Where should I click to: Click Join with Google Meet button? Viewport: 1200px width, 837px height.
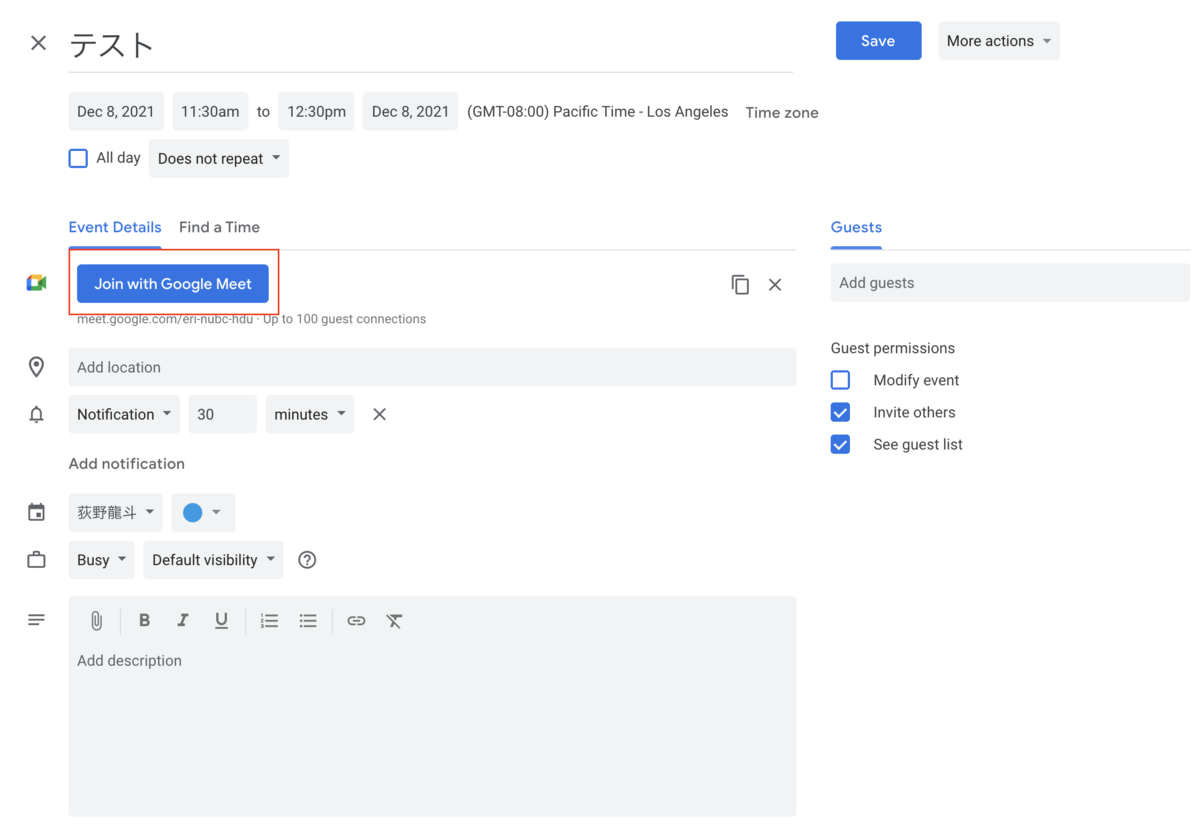(173, 284)
